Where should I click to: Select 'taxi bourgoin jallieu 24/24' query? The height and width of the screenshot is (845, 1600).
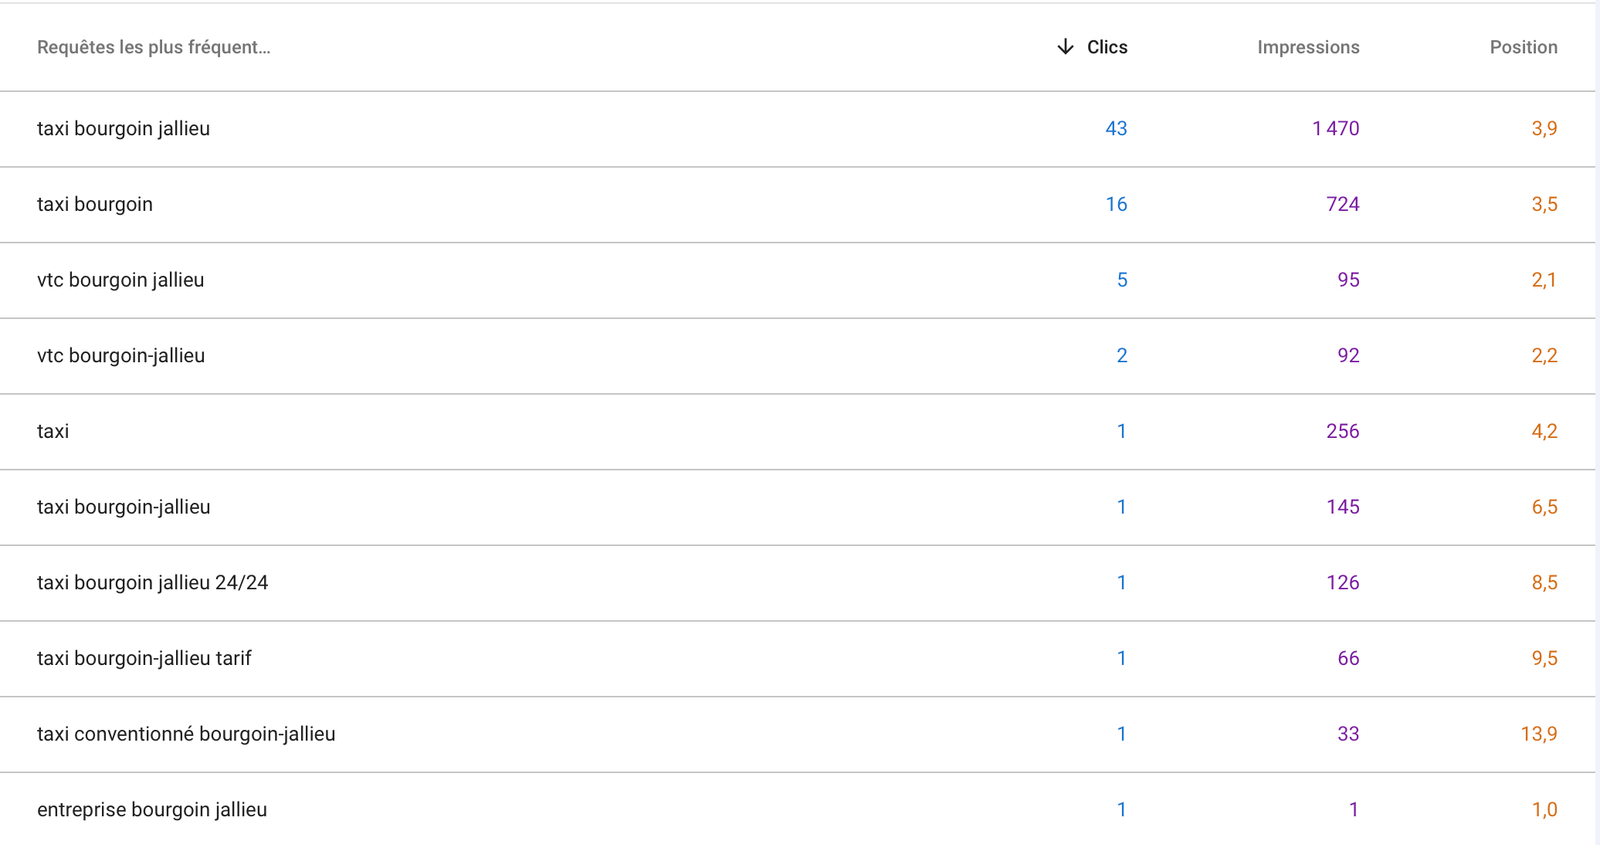point(153,583)
